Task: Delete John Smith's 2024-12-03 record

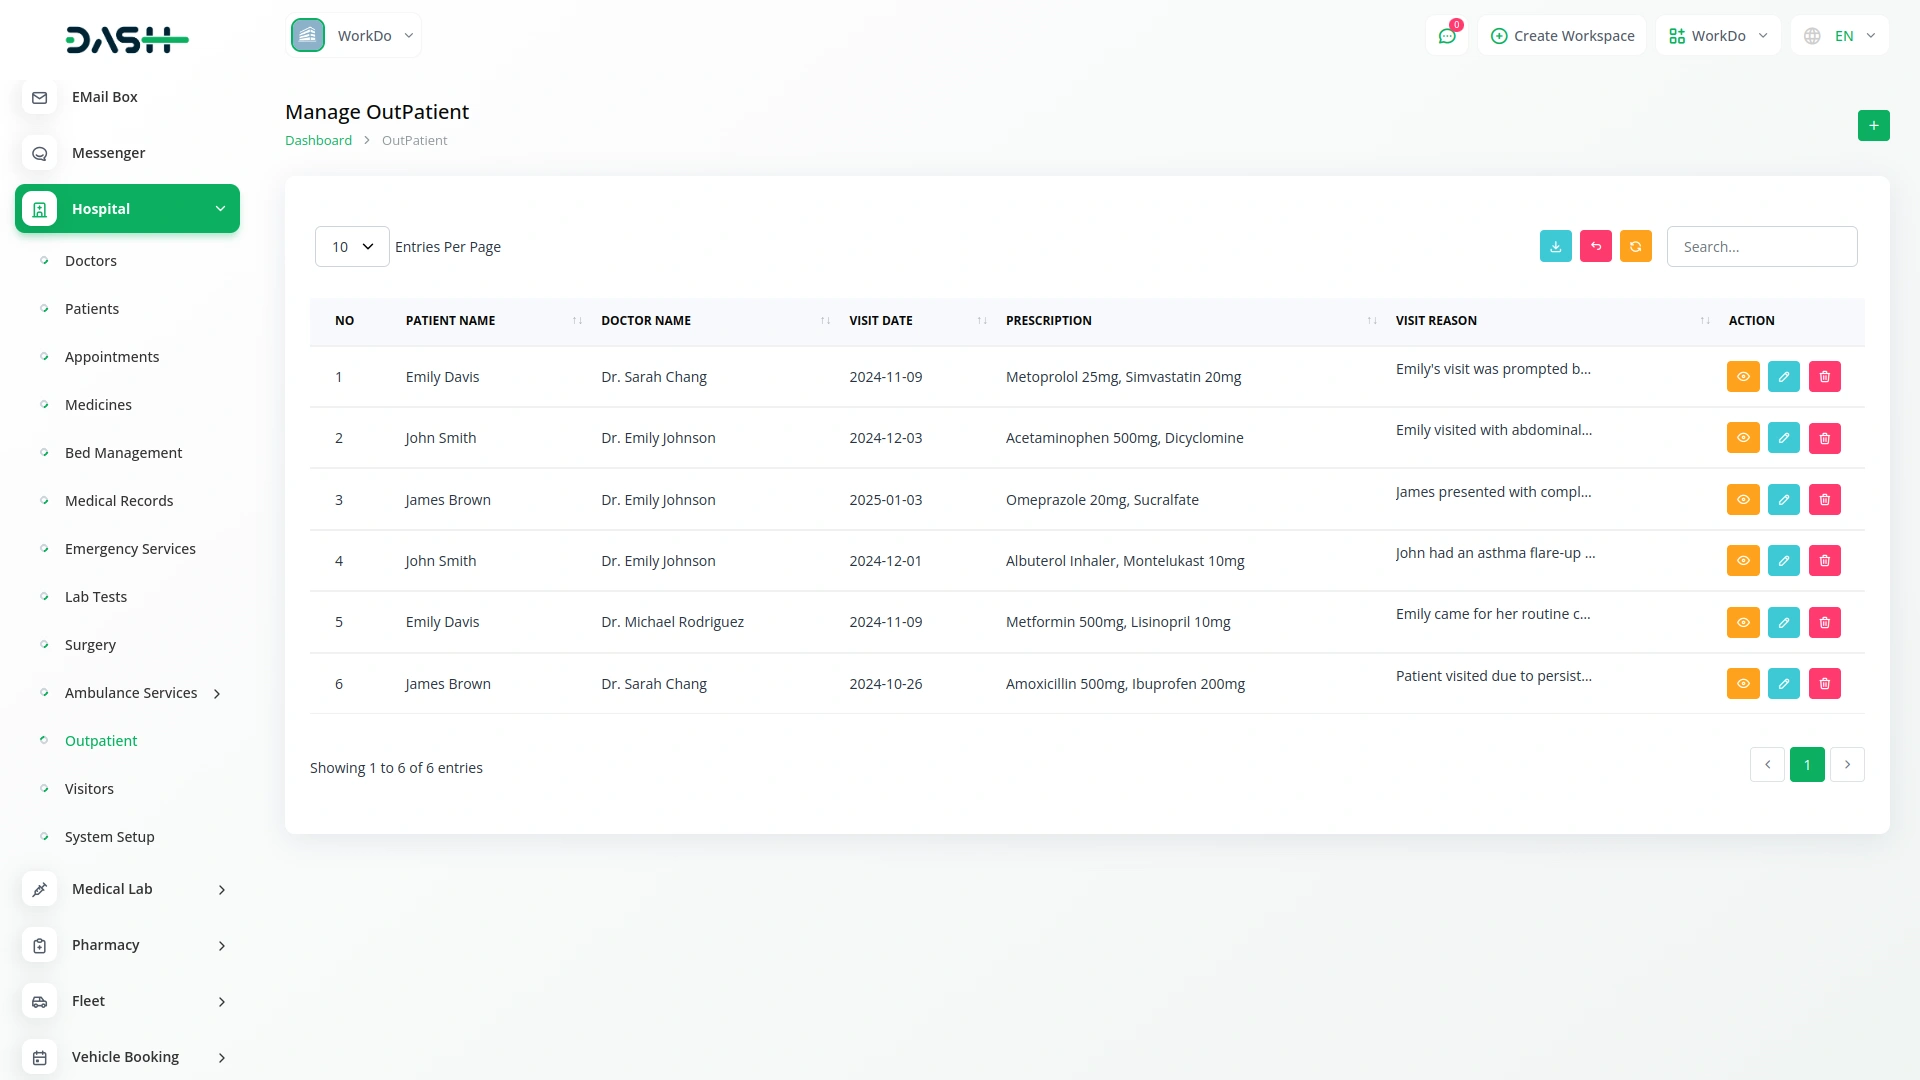Action: [x=1824, y=438]
